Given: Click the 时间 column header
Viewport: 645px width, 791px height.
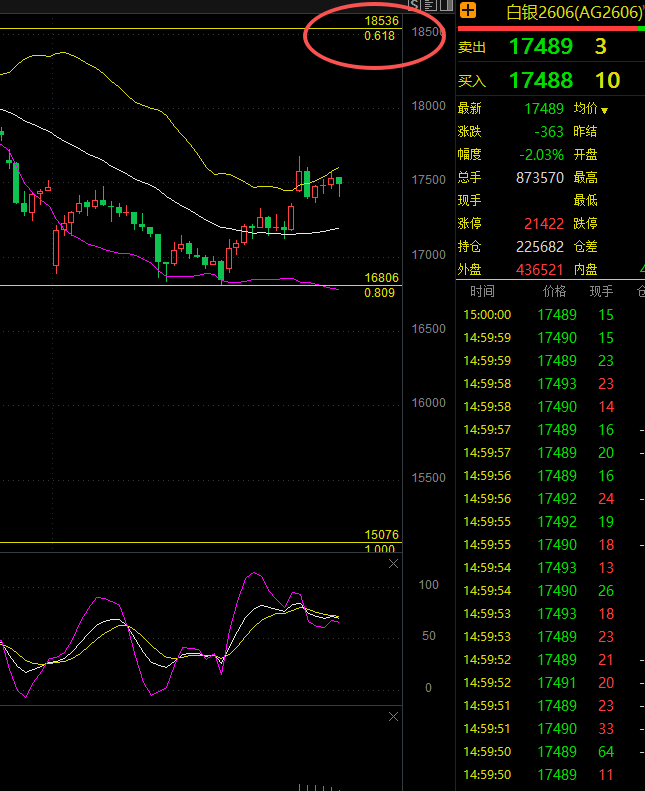Looking at the screenshot, I should tap(482, 291).
